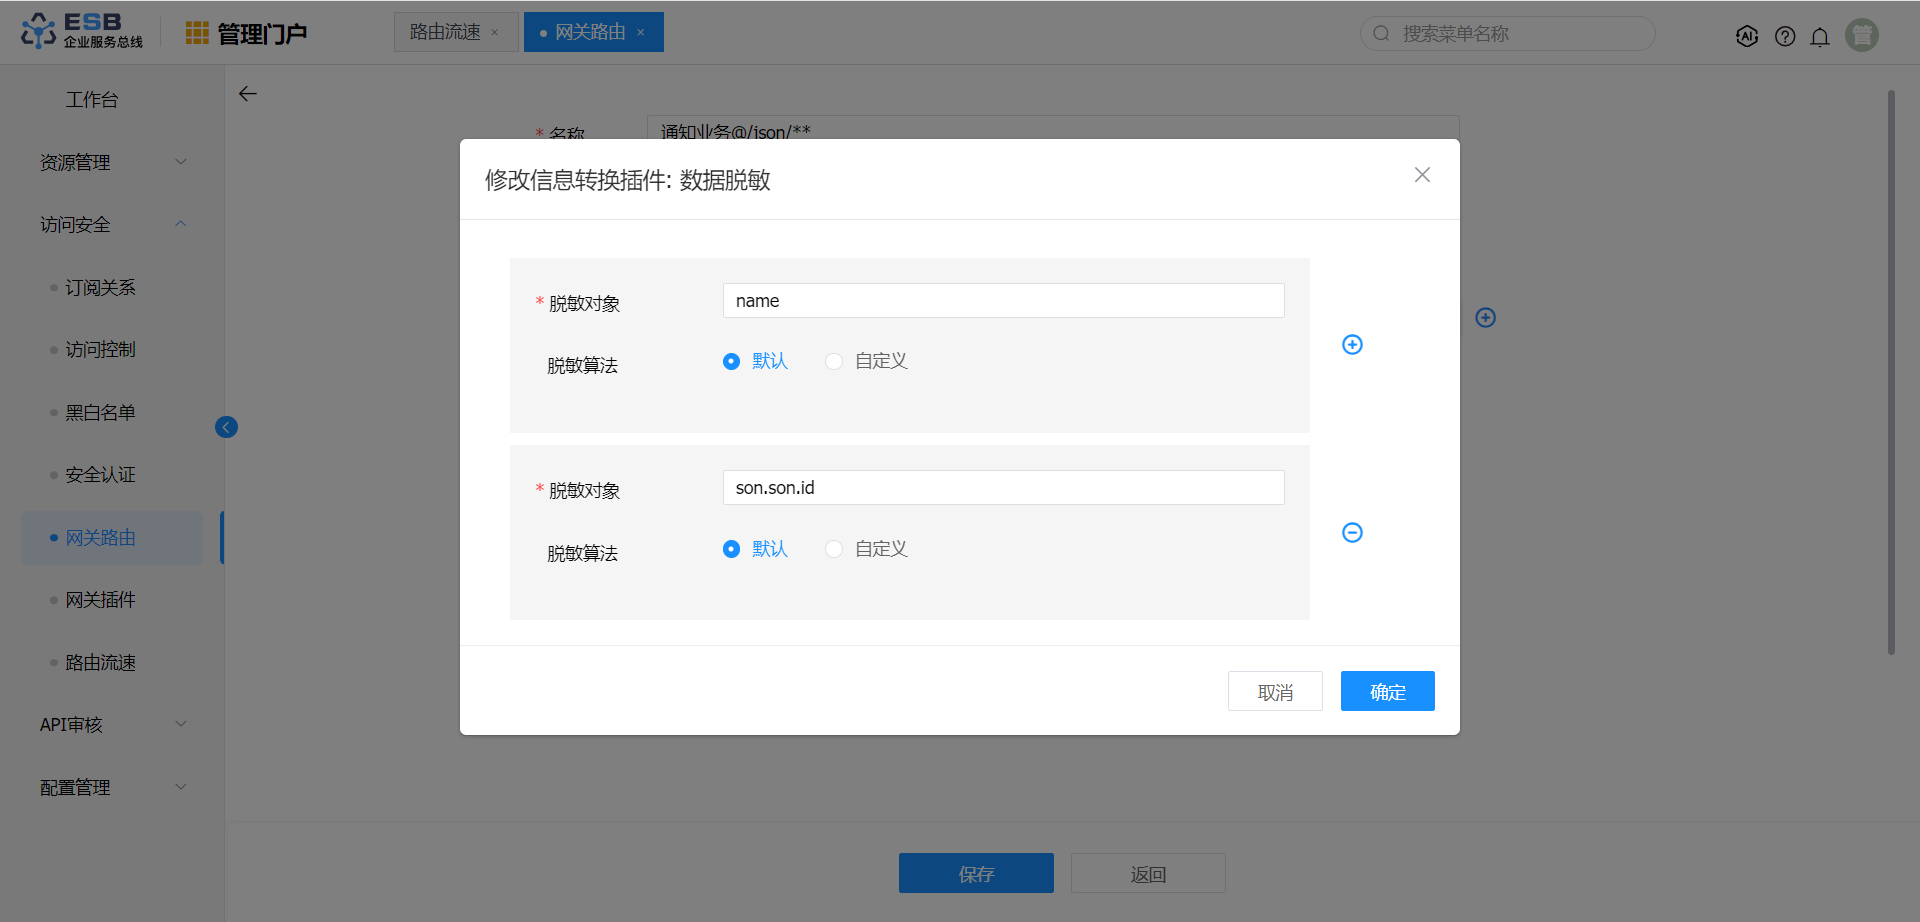This screenshot has height=922, width=1920.
Task: Collapse the 访问安全 menu section
Action: point(110,225)
